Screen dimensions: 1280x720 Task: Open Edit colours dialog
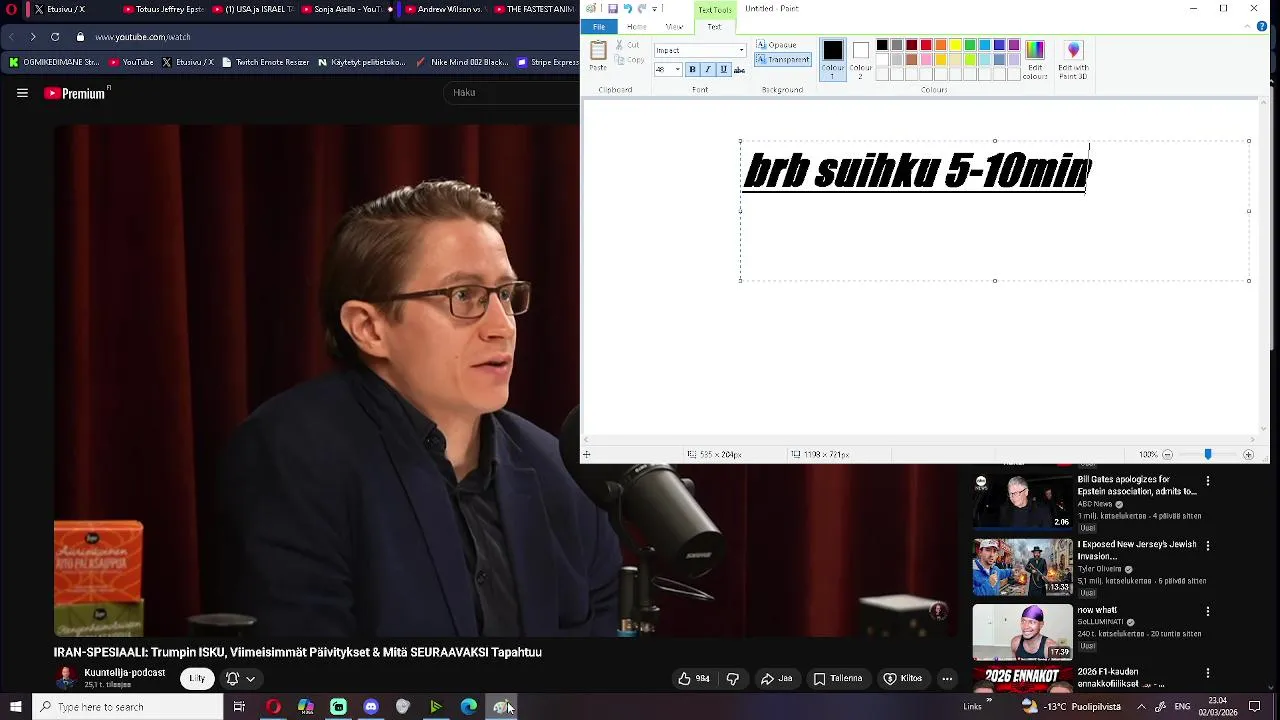pos(1035,59)
